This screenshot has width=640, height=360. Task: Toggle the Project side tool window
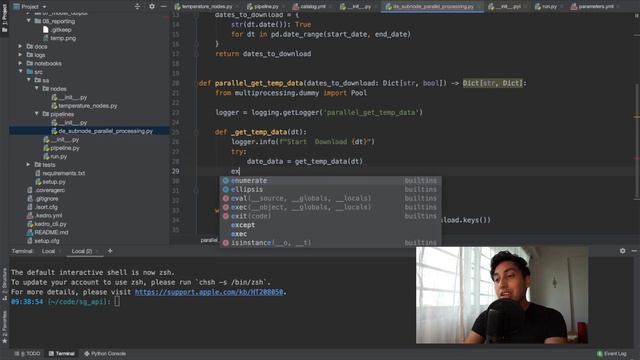4,18
